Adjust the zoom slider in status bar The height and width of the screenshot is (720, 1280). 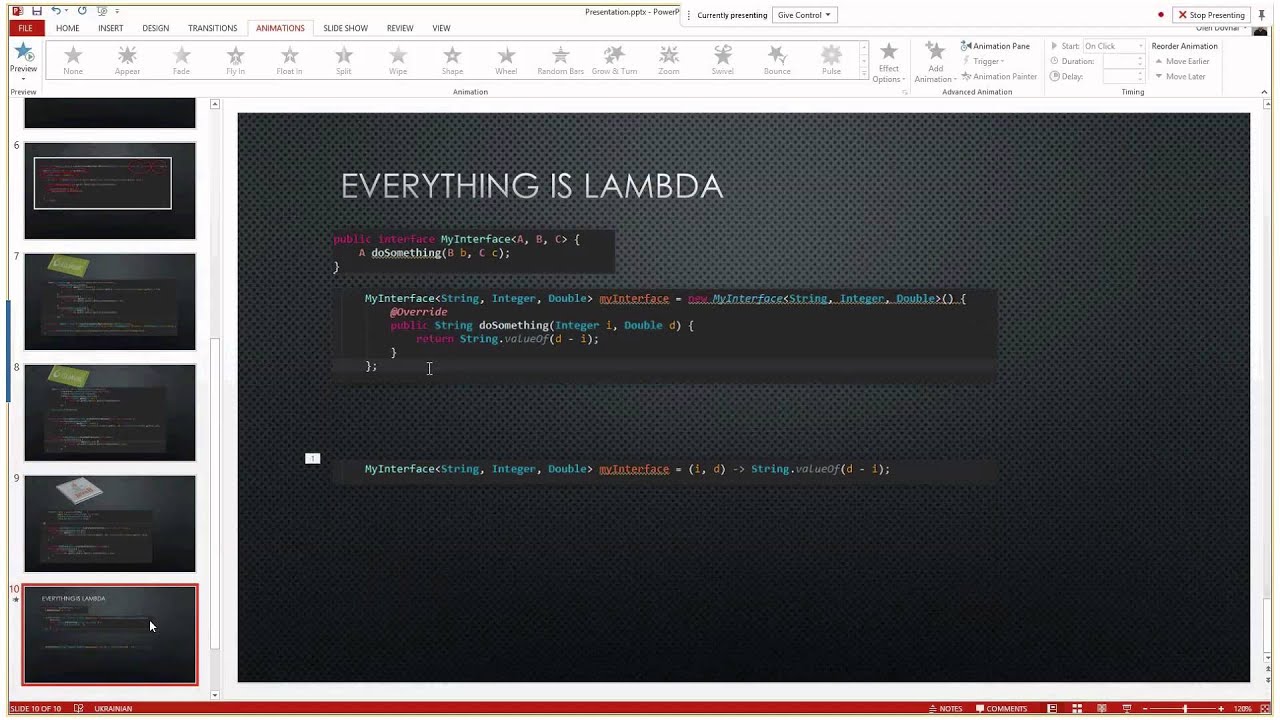click(1185, 708)
